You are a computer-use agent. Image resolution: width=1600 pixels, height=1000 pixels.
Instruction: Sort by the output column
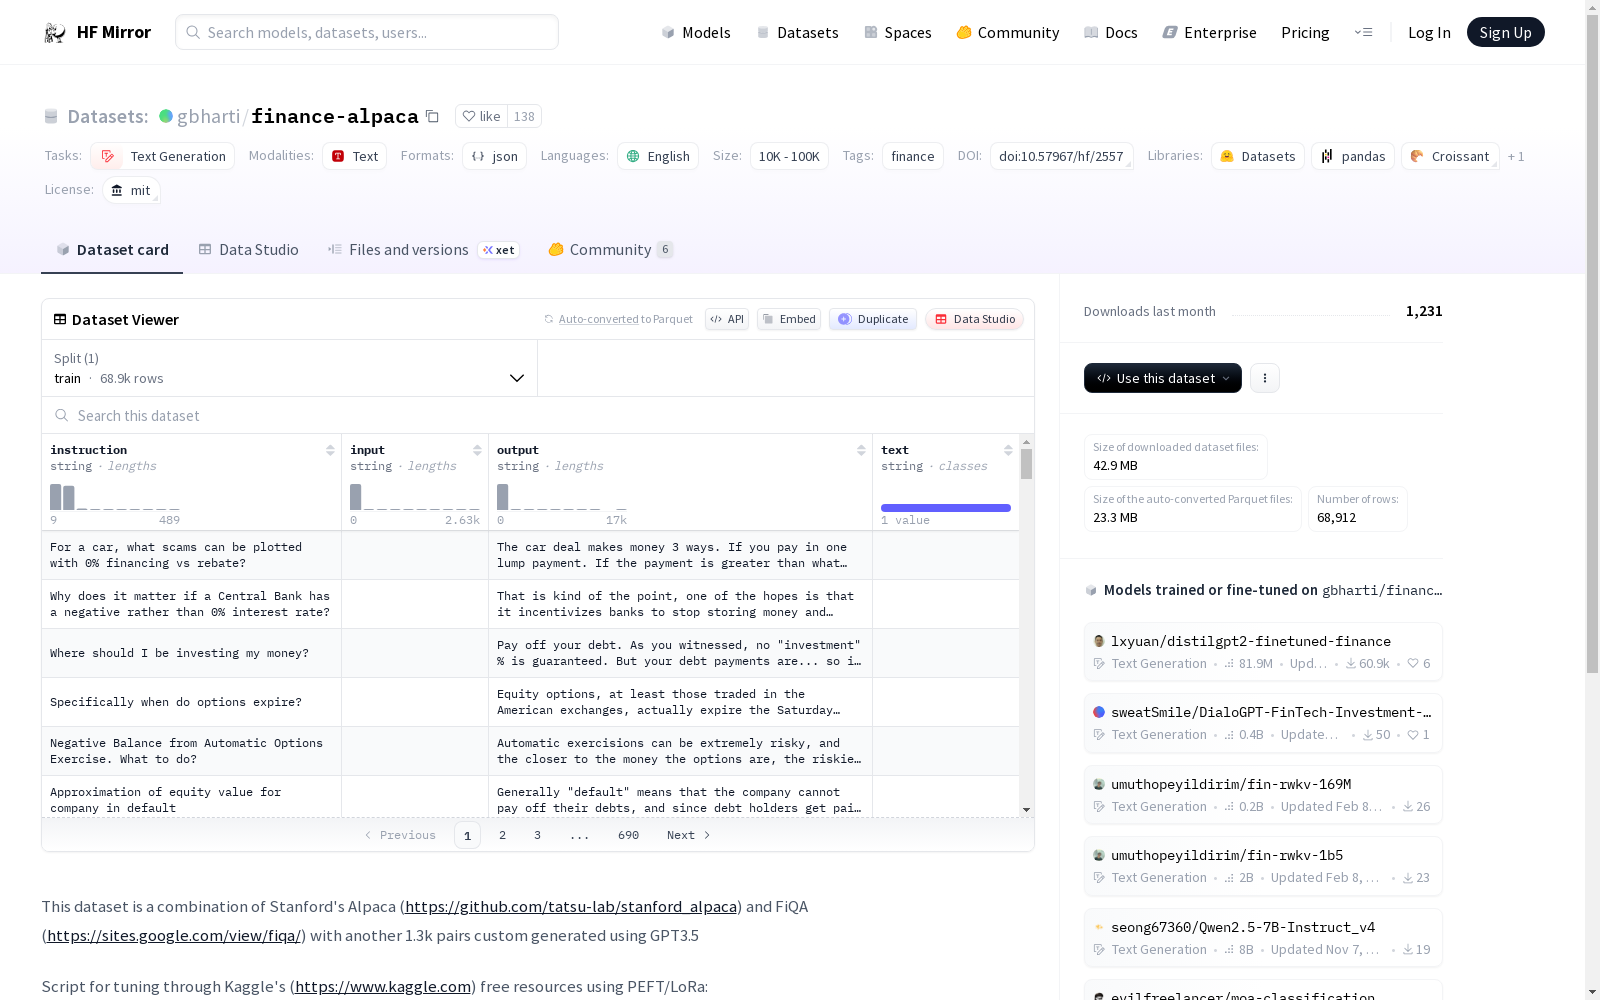[x=861, y=450]
